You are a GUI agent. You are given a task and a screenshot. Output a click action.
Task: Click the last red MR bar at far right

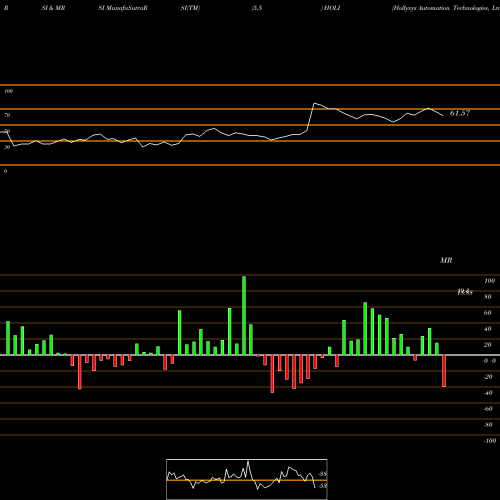click(x=444, y=371)
